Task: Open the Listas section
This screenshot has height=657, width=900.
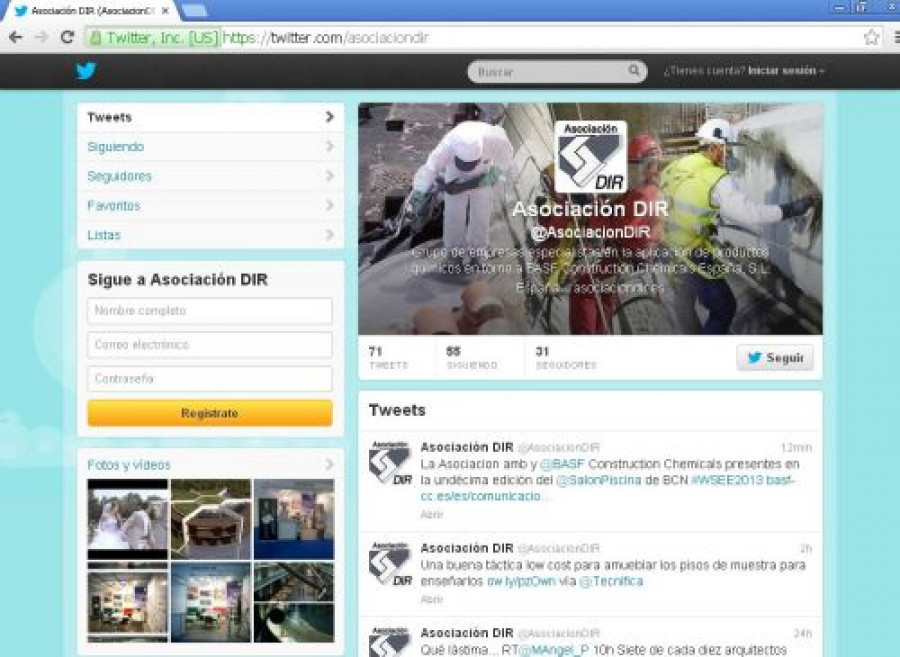Action: point(211,235)
